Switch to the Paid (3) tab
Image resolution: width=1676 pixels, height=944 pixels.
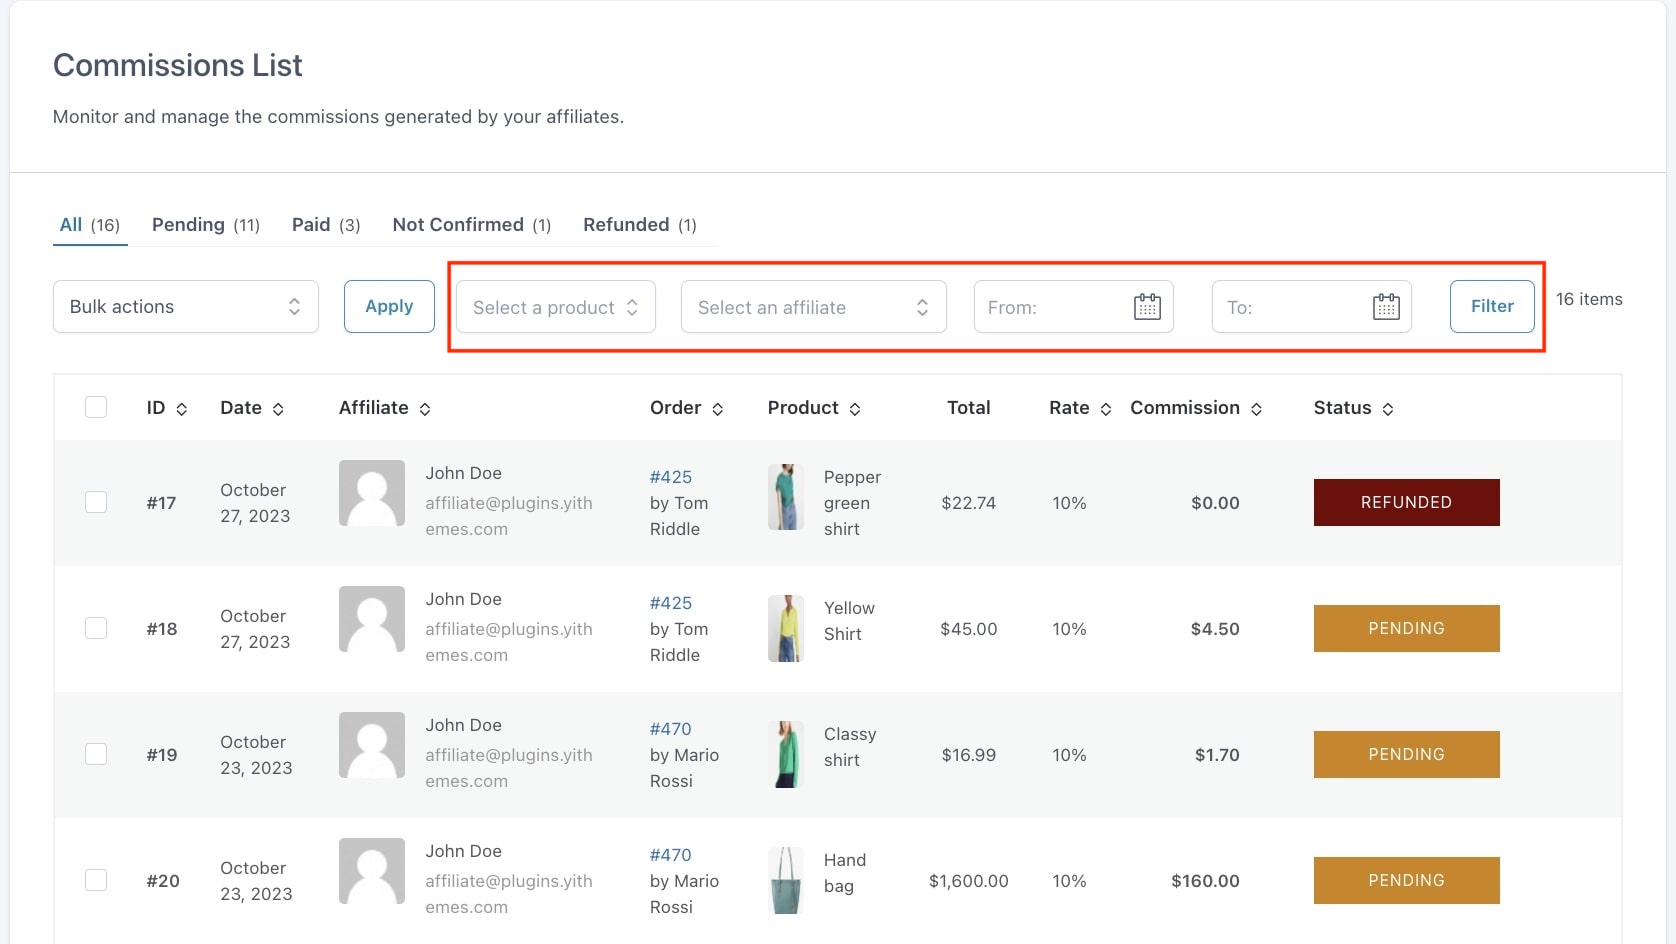[326, 225]
